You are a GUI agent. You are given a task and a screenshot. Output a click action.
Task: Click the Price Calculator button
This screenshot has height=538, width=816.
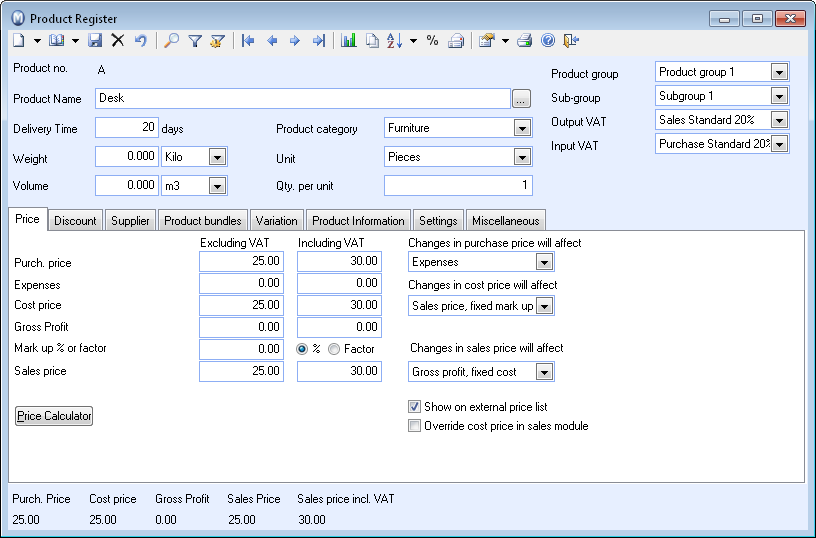pos(54,416)
